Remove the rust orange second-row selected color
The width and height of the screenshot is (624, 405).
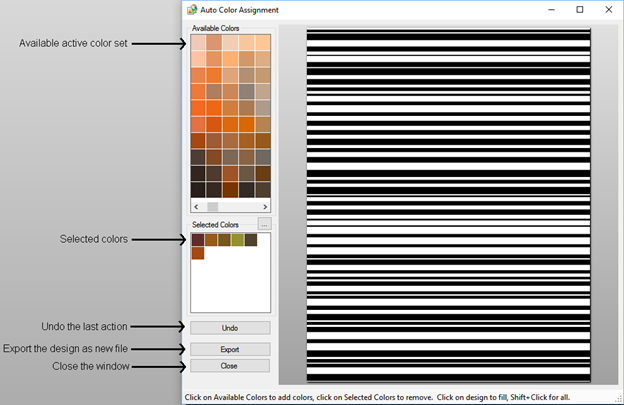tap(198, 253)
